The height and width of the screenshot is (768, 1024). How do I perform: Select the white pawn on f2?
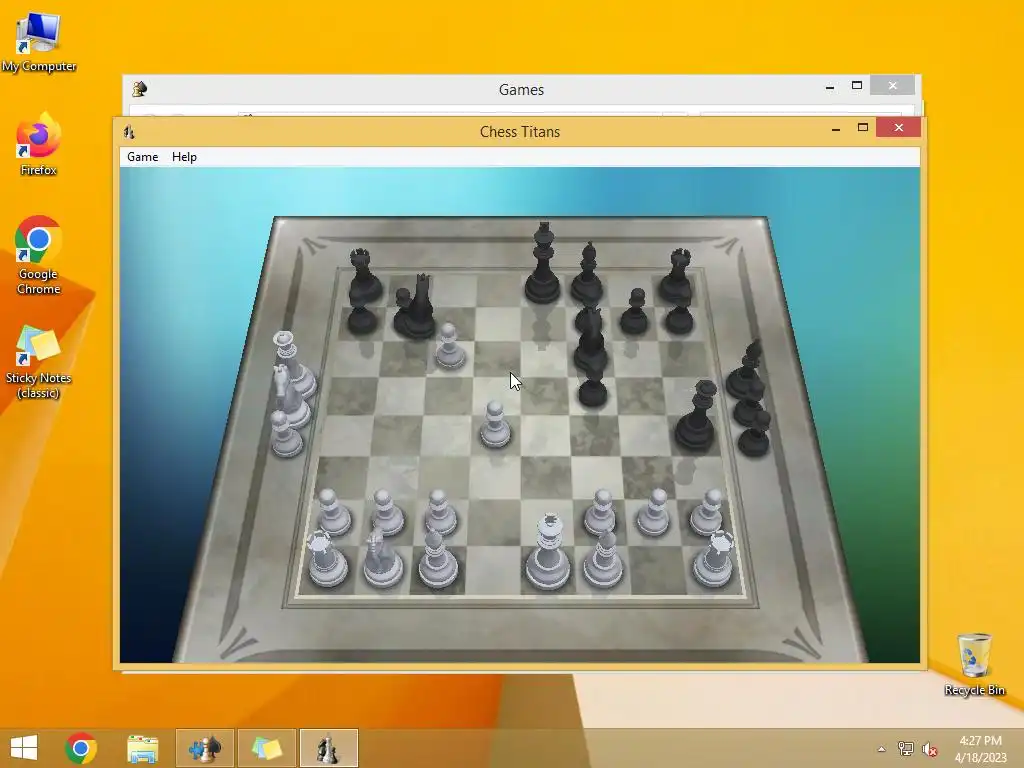600,513
